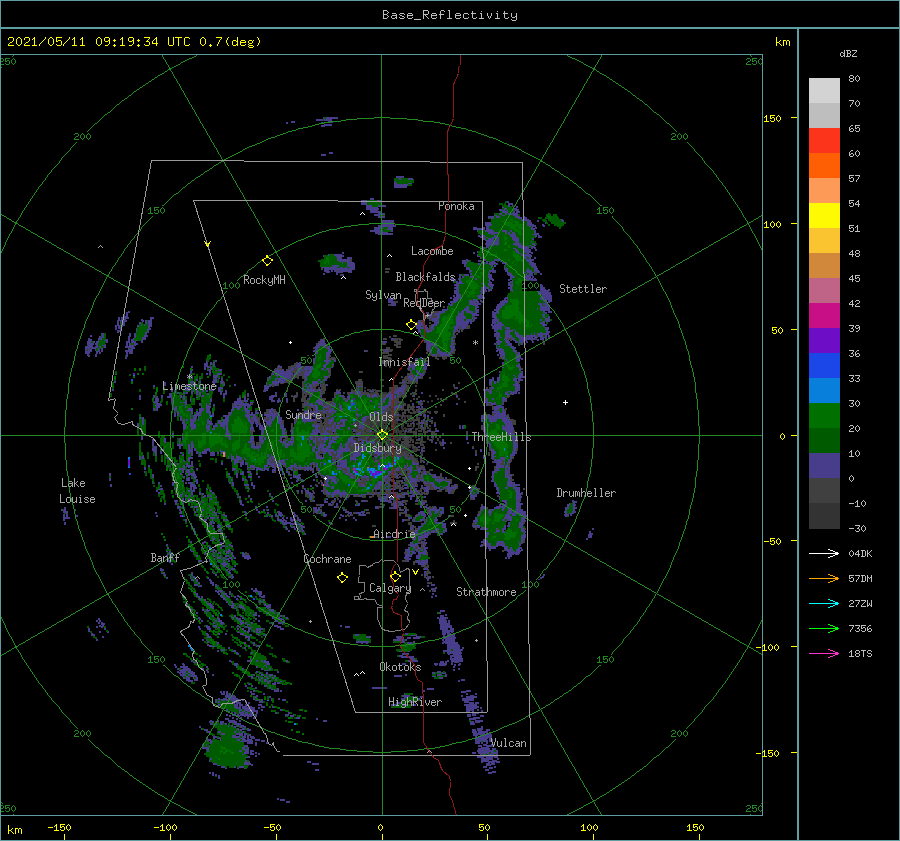Viewport: 900px width, 841px height.
Task: Select the yellow diamond marker above the Calgary label
Action: pyautogui.click(x=395, y=576)
